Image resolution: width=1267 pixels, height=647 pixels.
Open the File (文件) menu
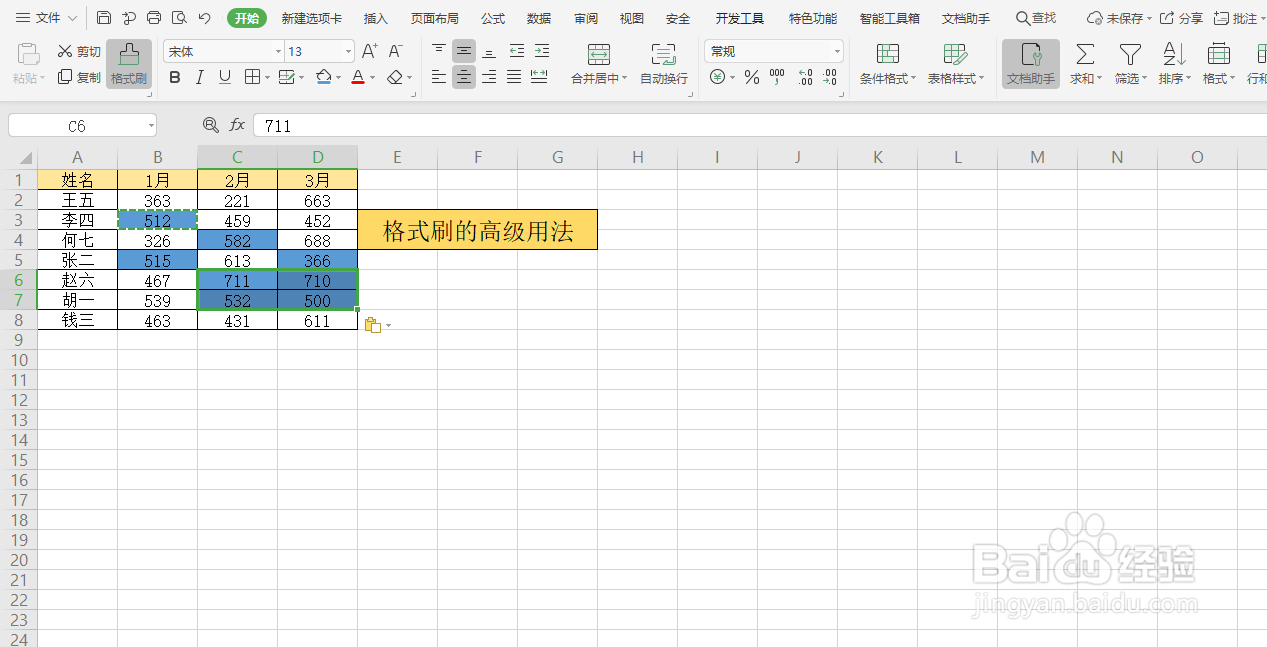(x=46, y=18)
